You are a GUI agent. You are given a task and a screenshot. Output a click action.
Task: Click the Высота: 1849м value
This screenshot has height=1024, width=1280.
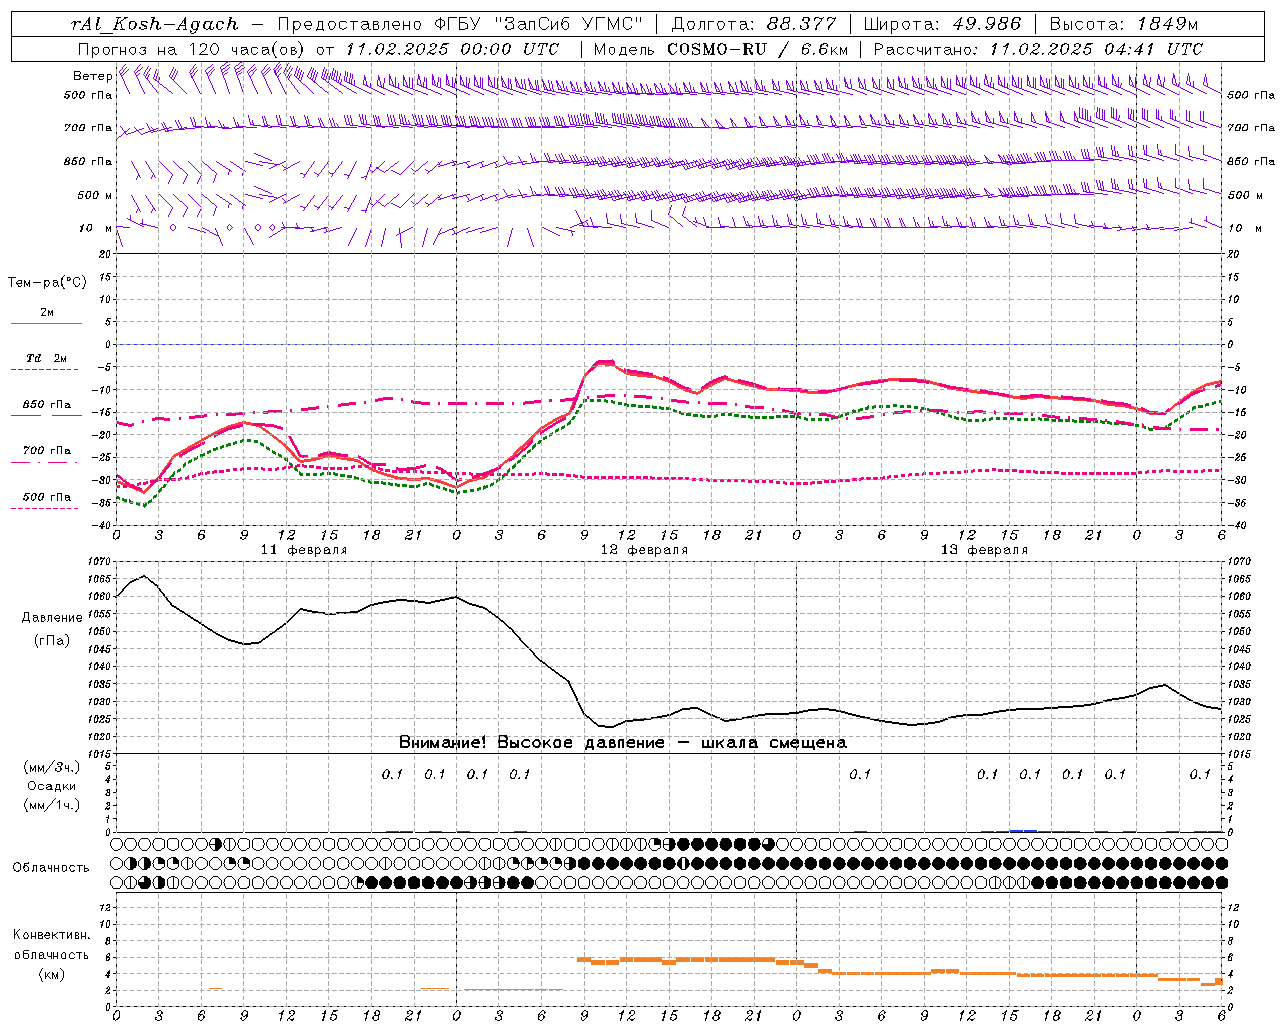[1123, 24]
